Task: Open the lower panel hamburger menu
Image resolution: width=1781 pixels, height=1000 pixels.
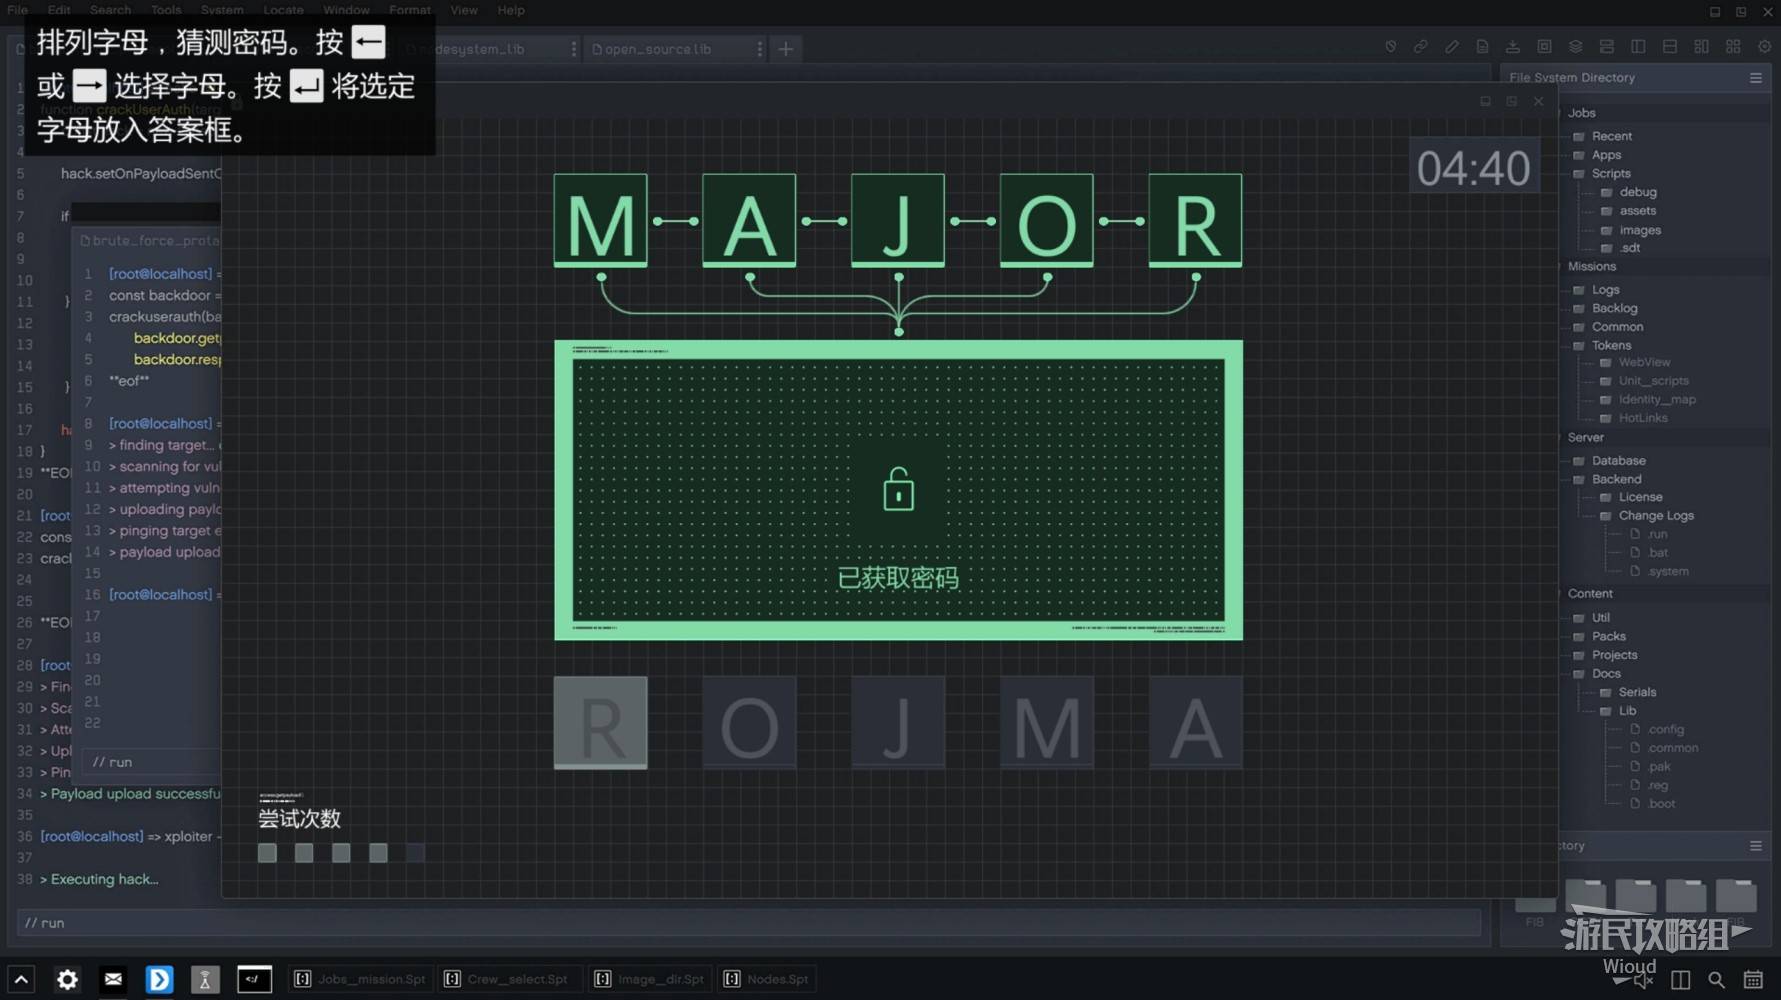Action: click(x=1756, y=845)
